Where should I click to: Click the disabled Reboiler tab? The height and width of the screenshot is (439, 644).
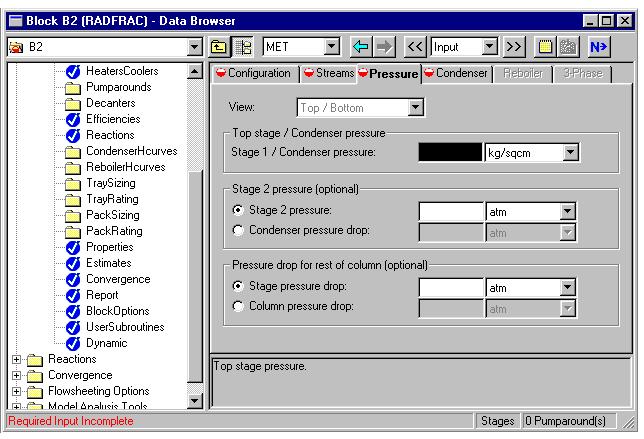tap(523, 74)
